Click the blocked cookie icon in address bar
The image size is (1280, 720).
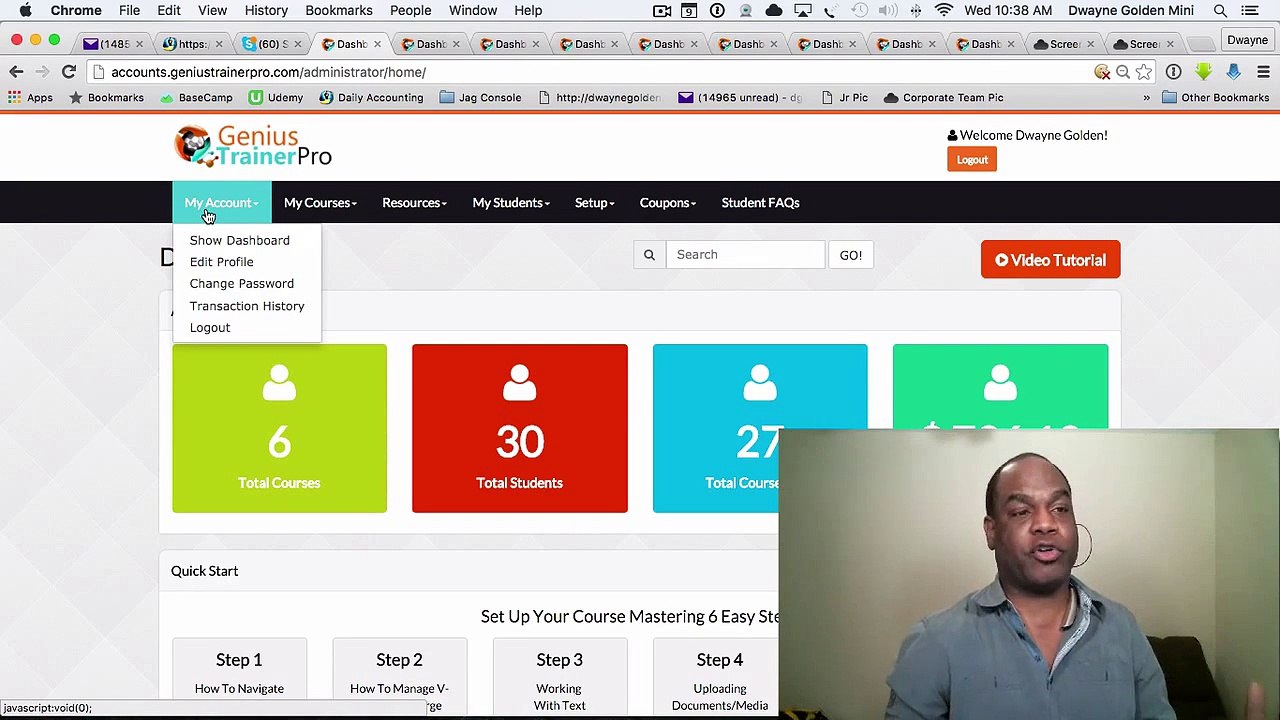(1102, 72)
